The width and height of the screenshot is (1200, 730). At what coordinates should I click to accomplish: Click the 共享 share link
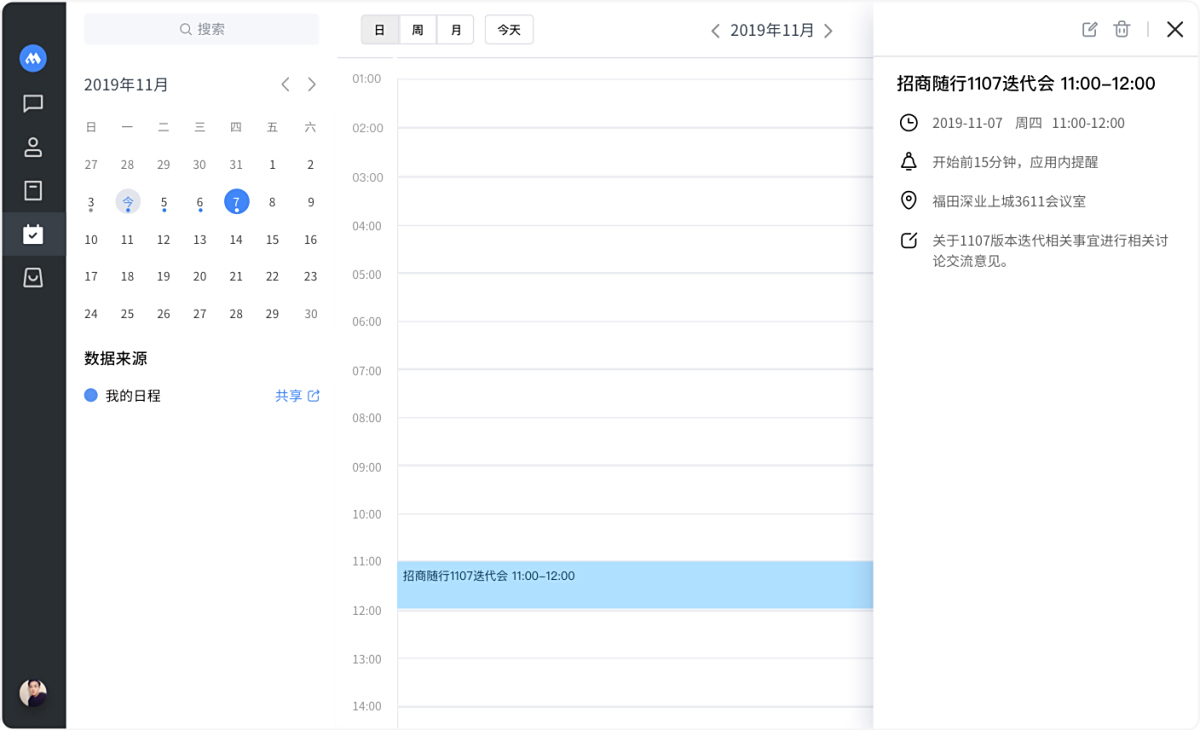coord(297,396)
